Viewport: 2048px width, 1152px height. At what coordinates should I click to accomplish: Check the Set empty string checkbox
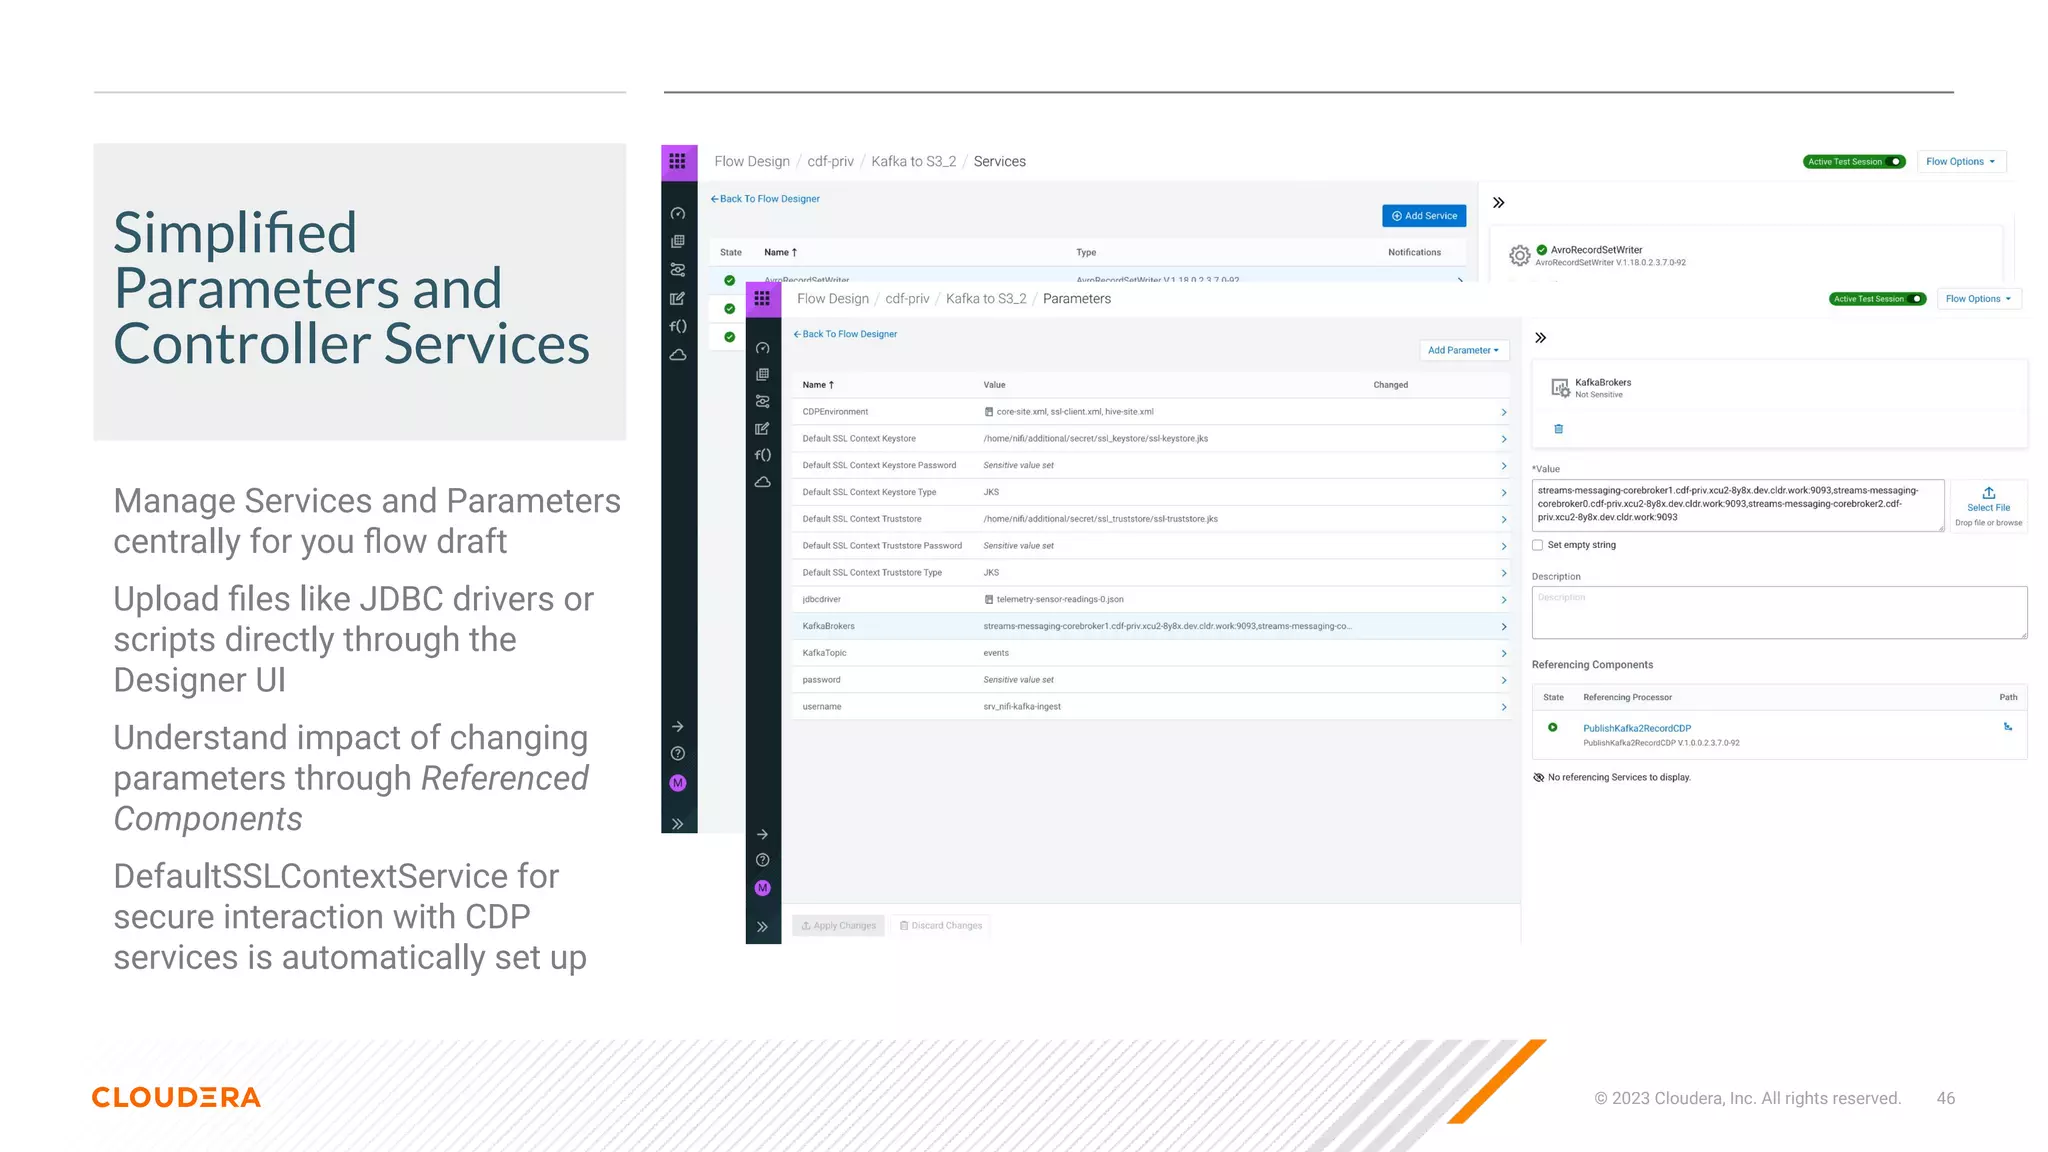(x=1537, y=545)
